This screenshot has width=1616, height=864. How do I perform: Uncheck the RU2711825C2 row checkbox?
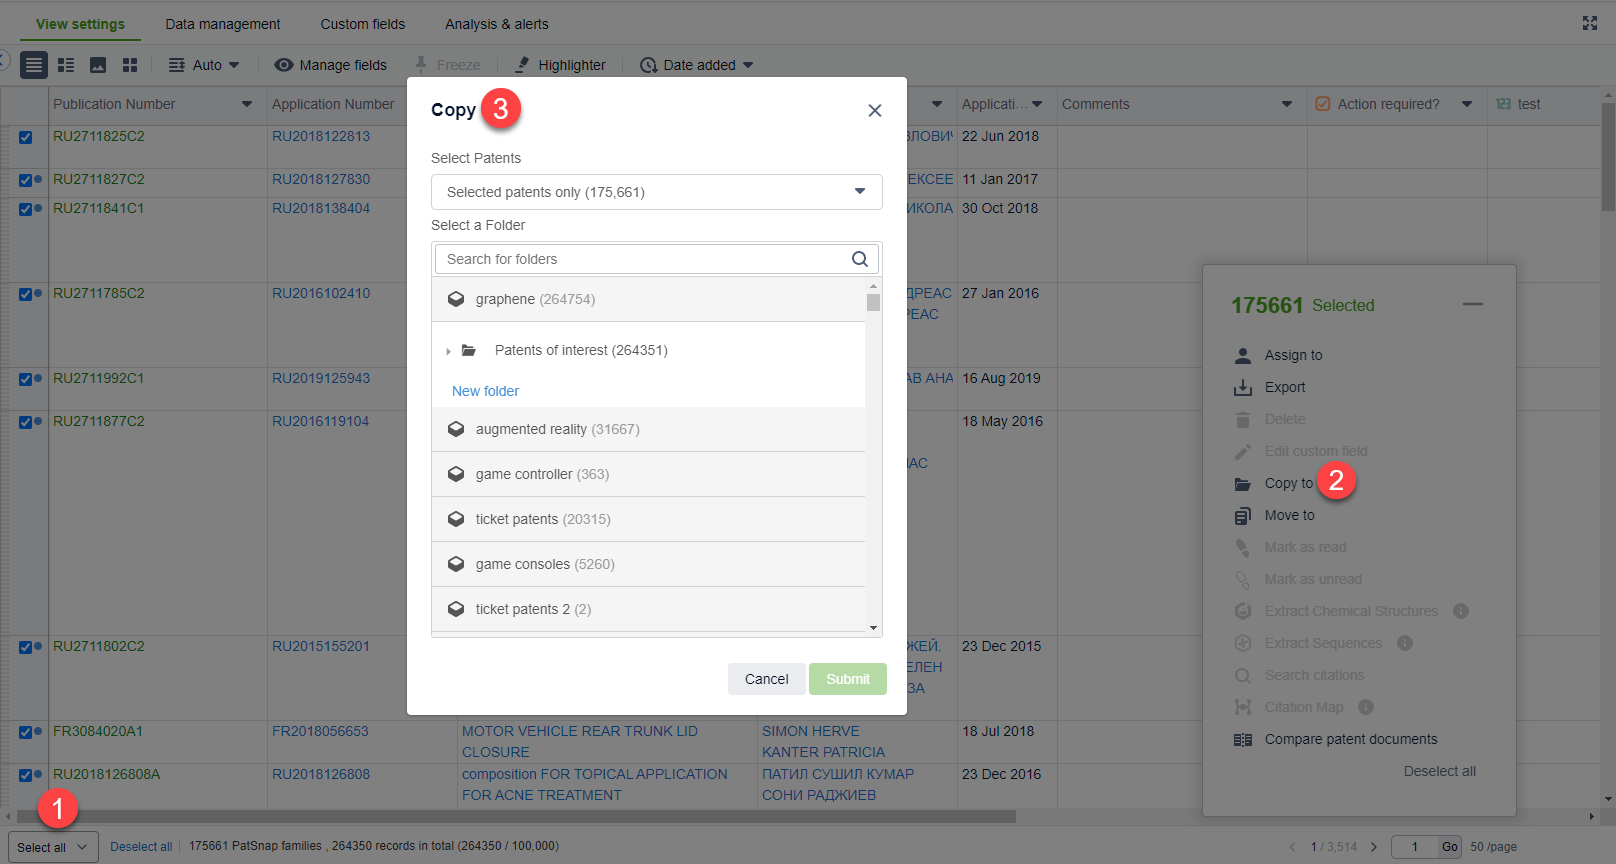[x=26, y=137]
